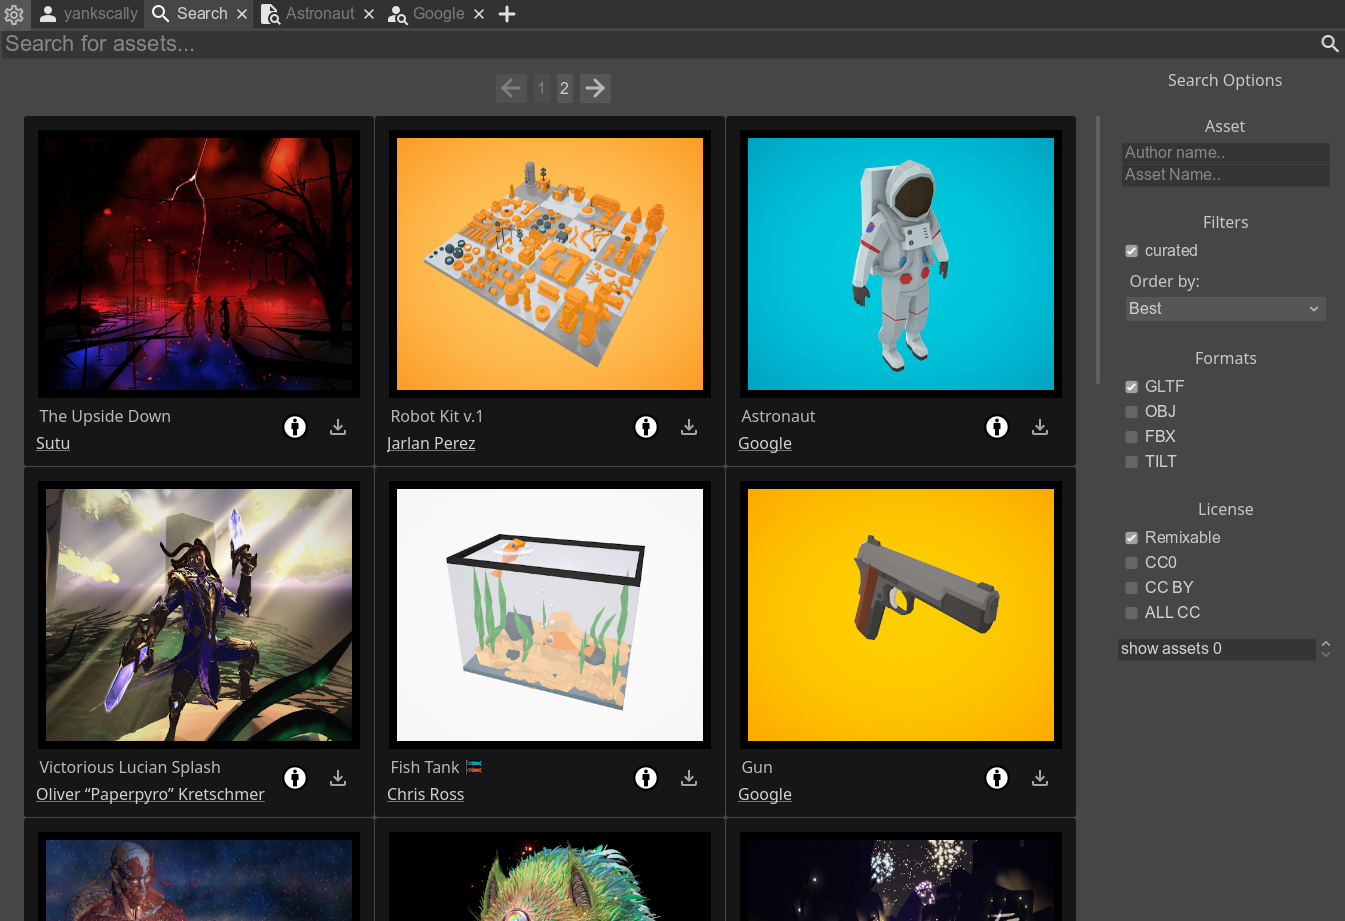The image size is (1345, 921).
Task: Enable the OBJ format checkbox
Action: click(x=1131, y=412)
